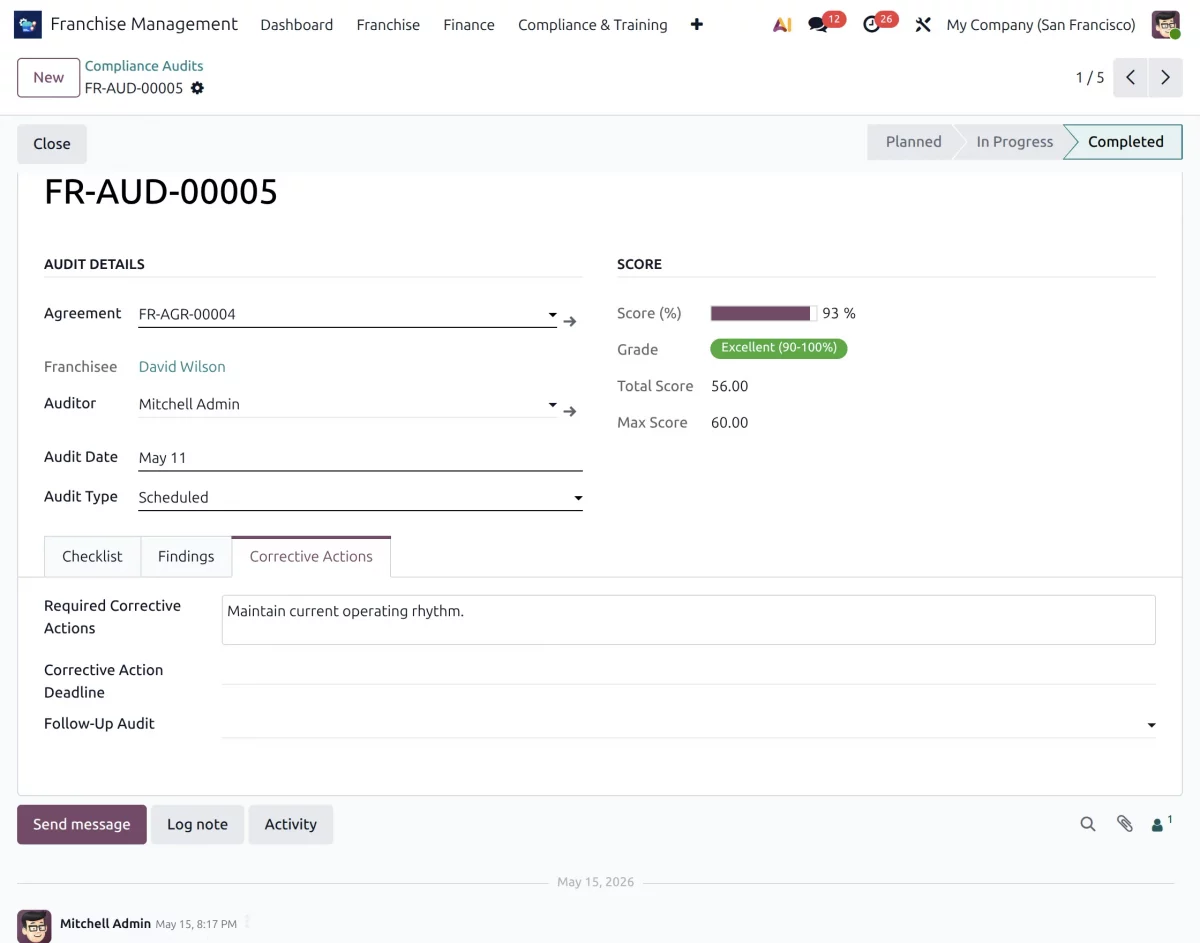Click Corrective Action Deadline field
1200x943 pixels.
(x=688, y=671)
